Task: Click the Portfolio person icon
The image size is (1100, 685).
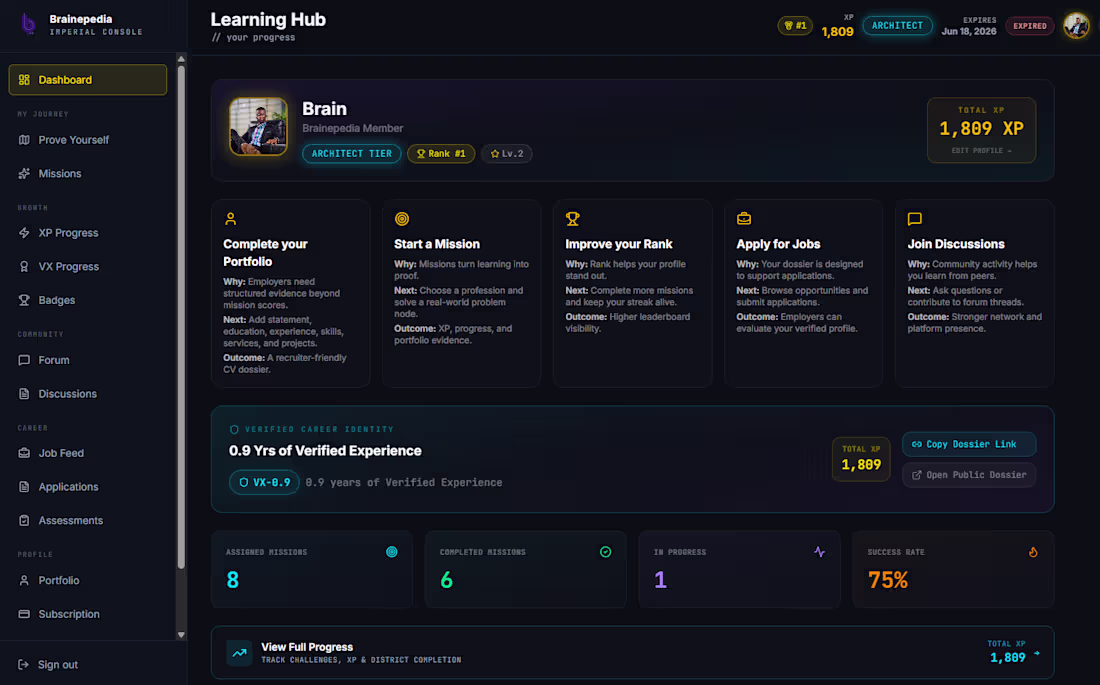Action: (x=24, y=580)
